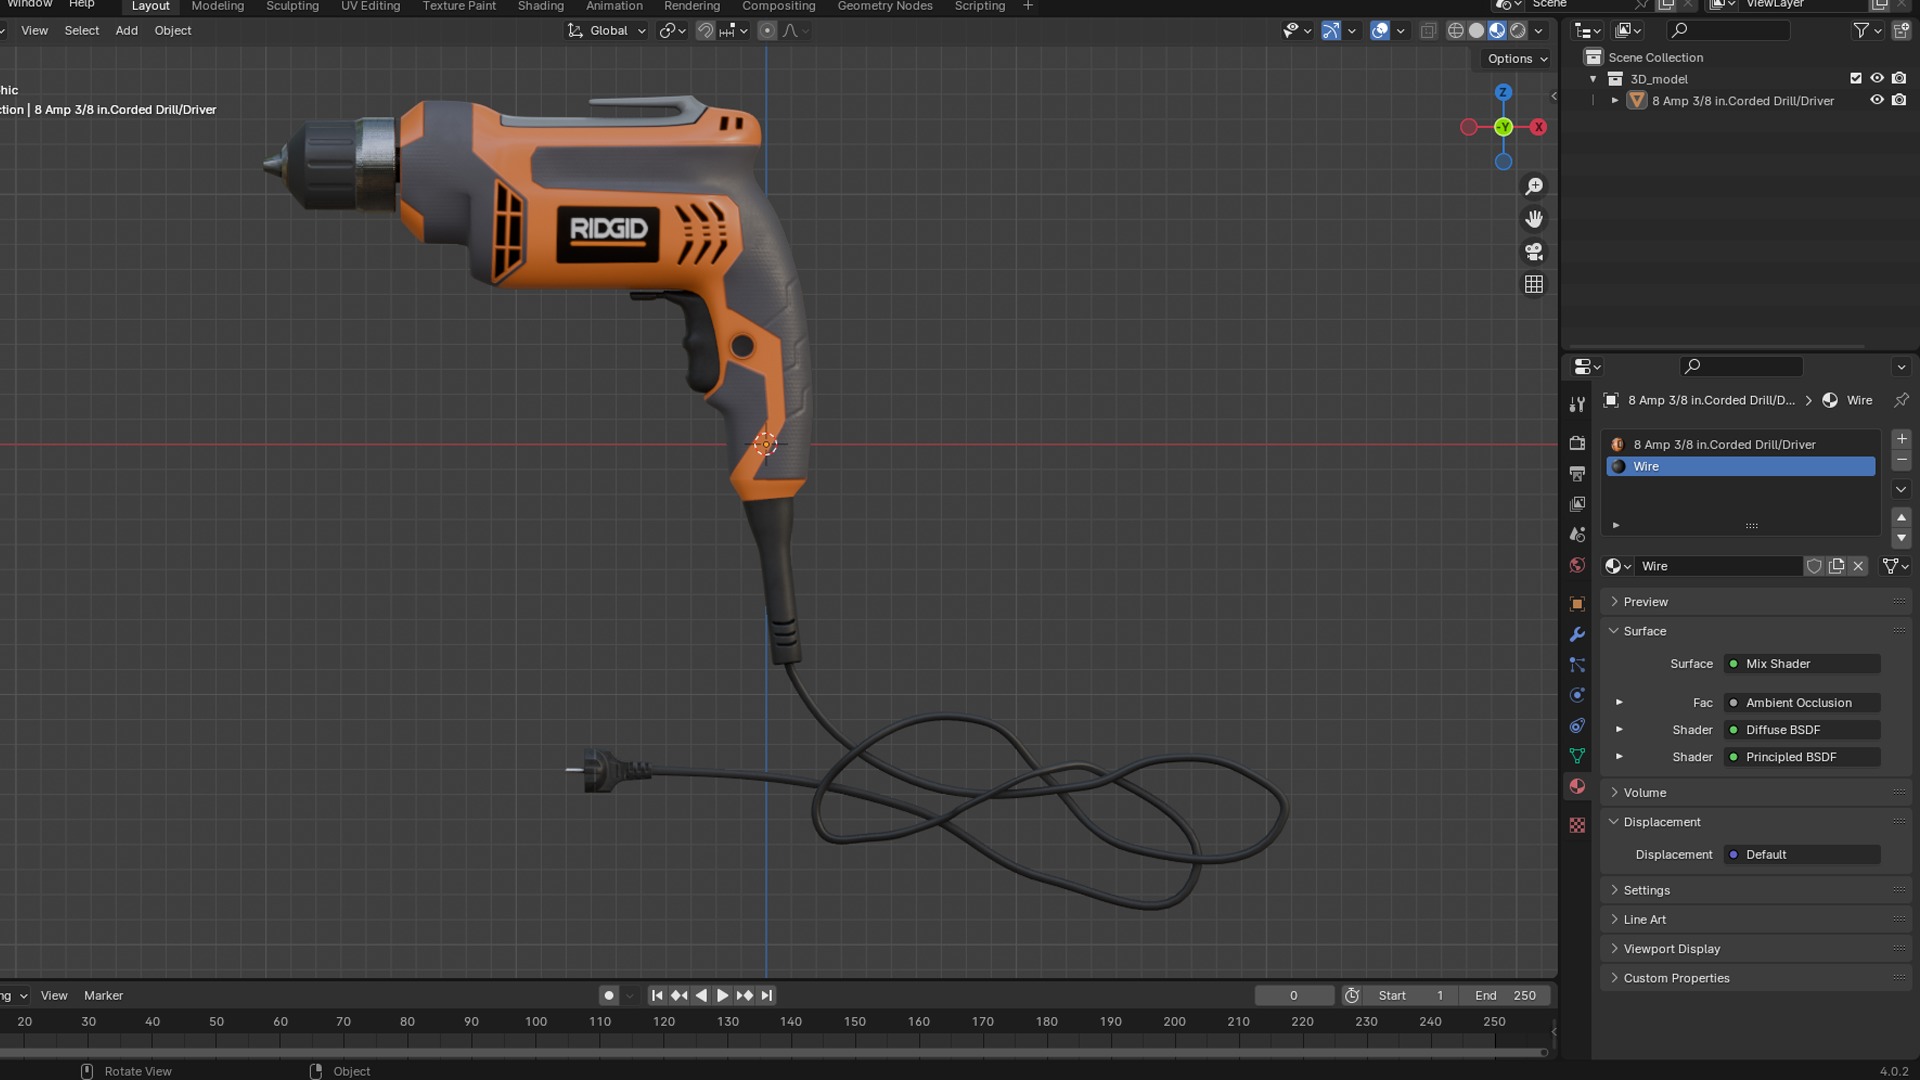Browse materials to link dropdown
The height and width of the screenshot is (1080, 1920).
[1618, 566]
